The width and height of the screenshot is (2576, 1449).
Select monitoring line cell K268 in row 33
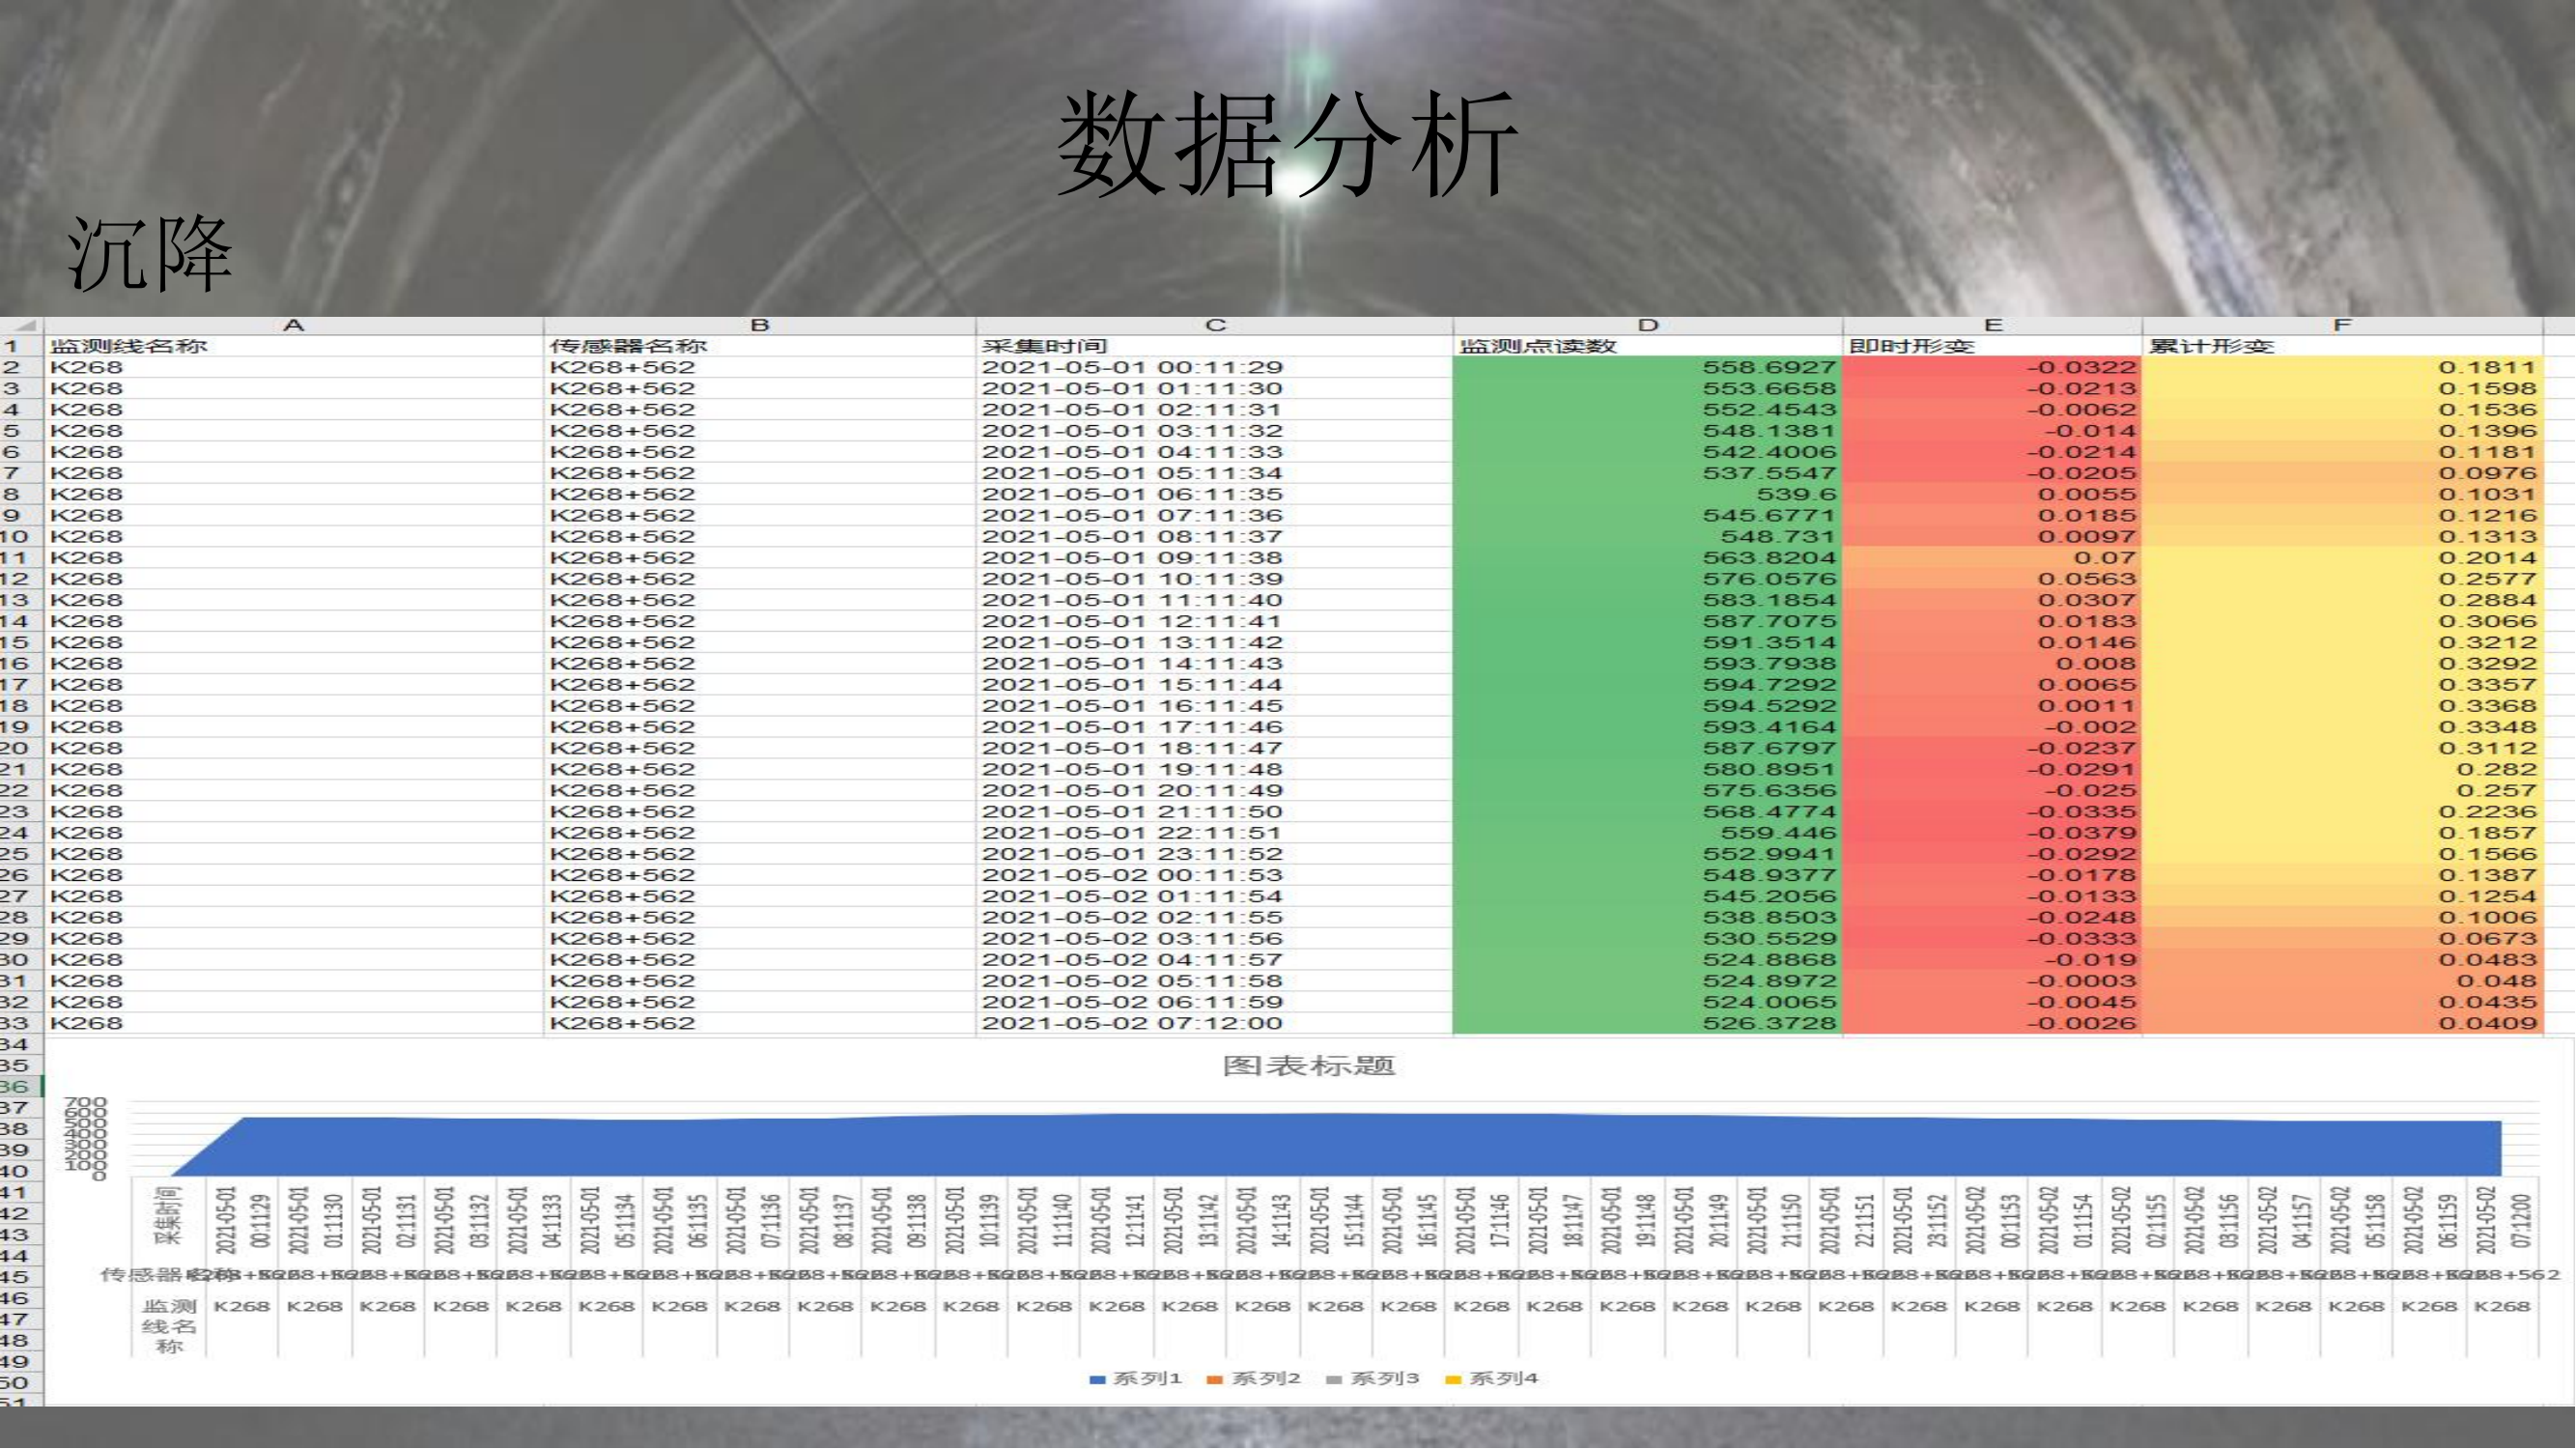[x=293, y=1023]
